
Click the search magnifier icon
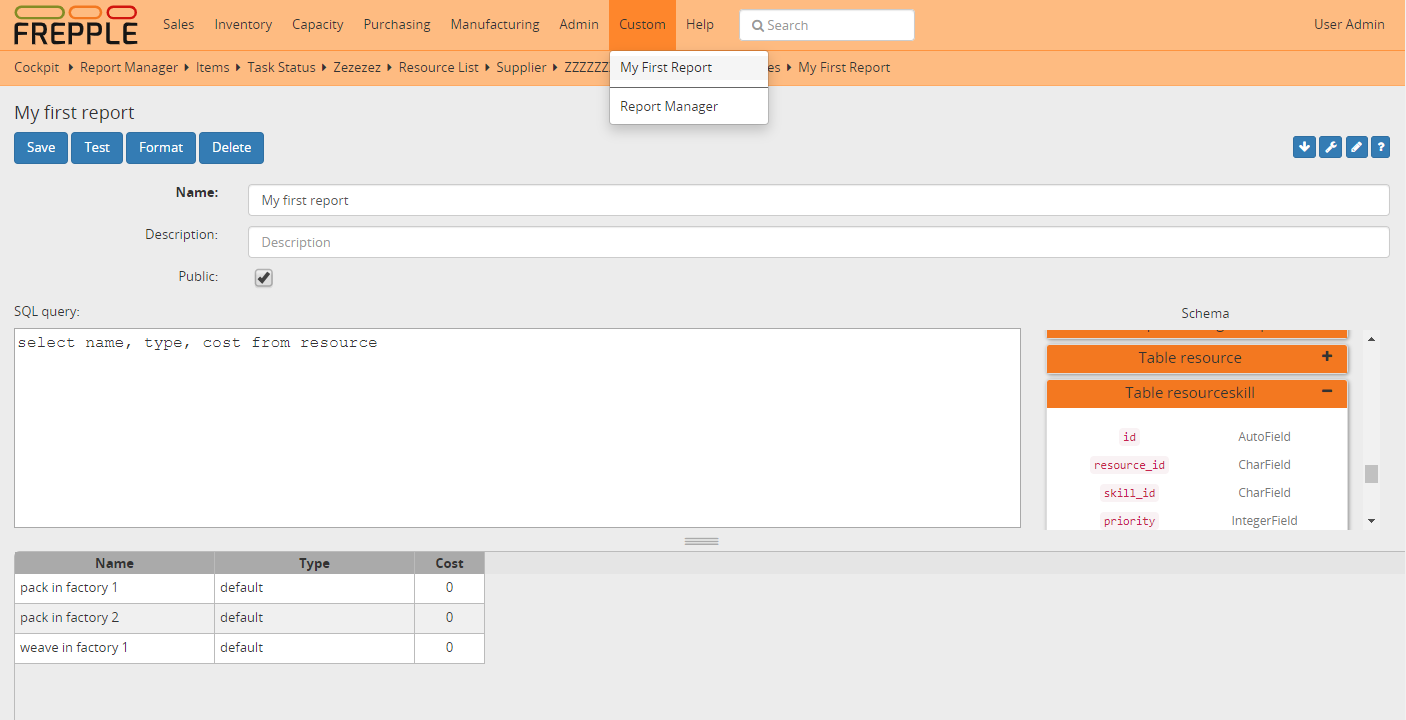757,25
